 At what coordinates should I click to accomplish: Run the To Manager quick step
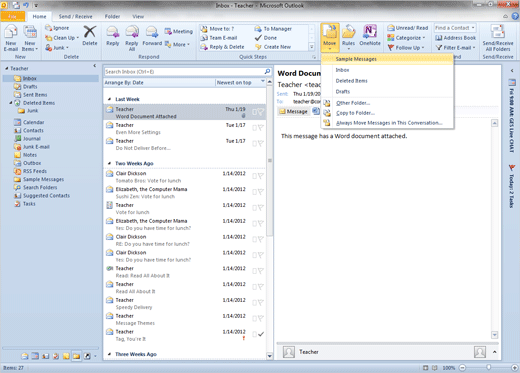(273, 29)
